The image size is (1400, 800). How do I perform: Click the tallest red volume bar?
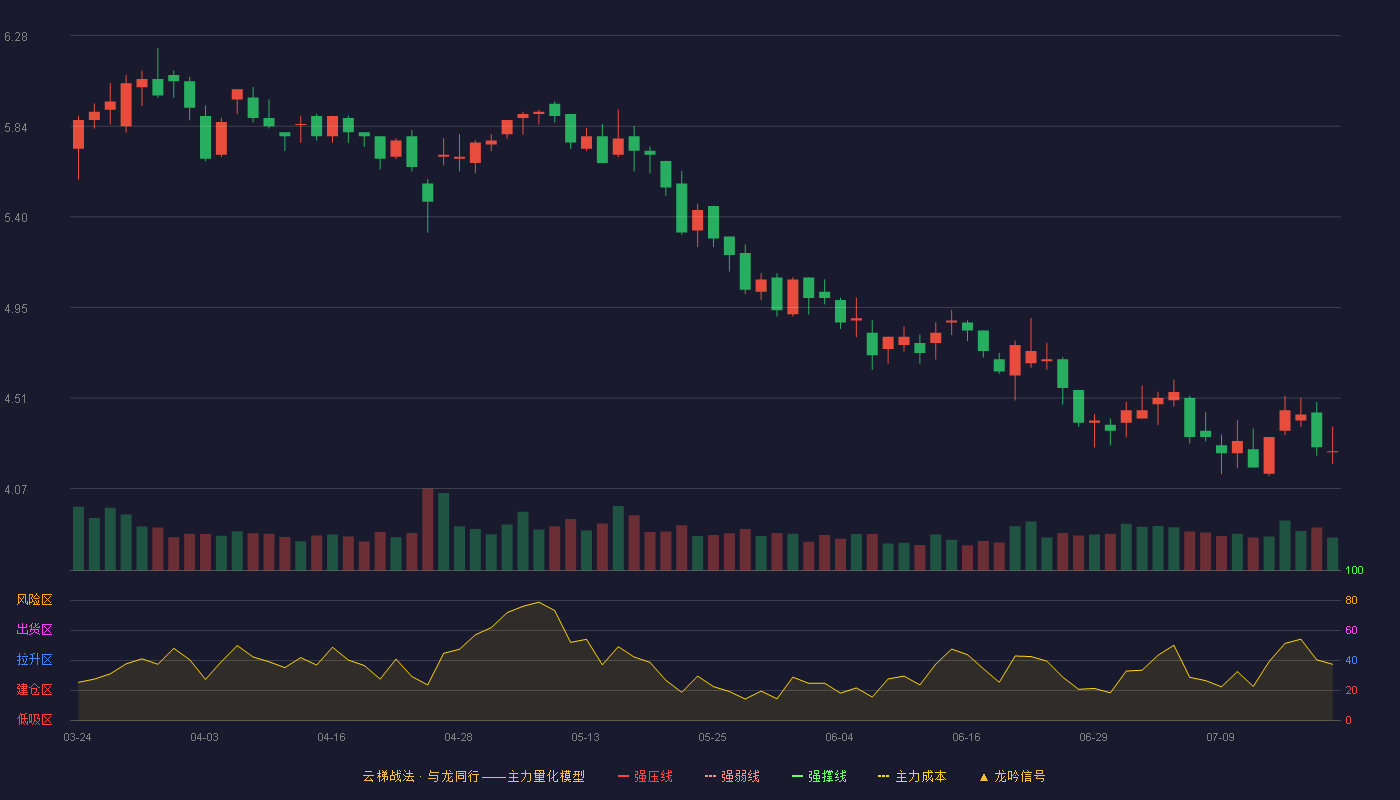[x=427, y=529]
